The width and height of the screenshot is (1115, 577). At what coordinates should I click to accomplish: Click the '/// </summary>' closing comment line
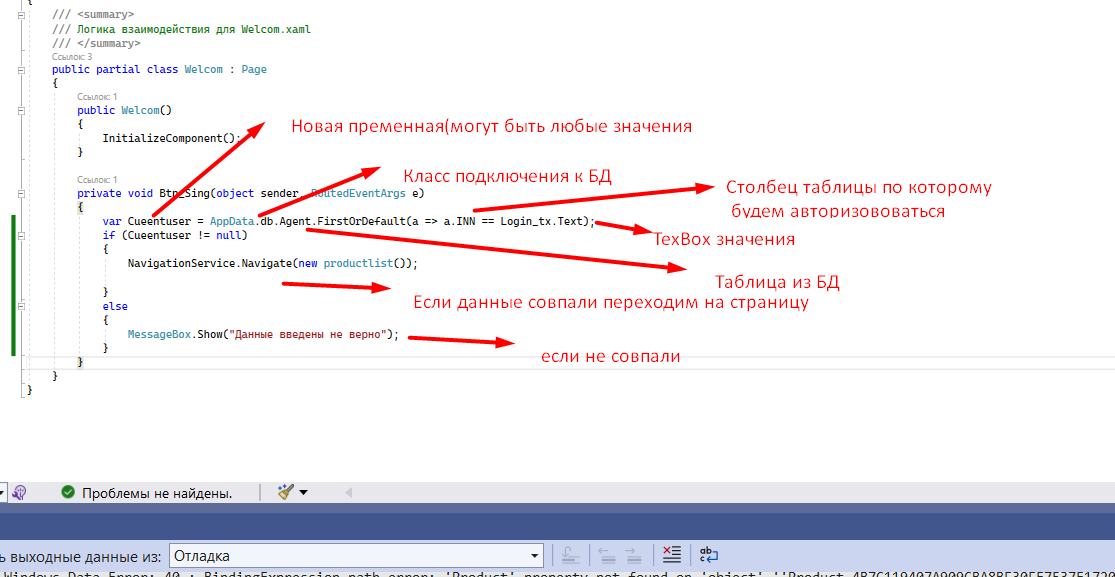tap(96, 43)
